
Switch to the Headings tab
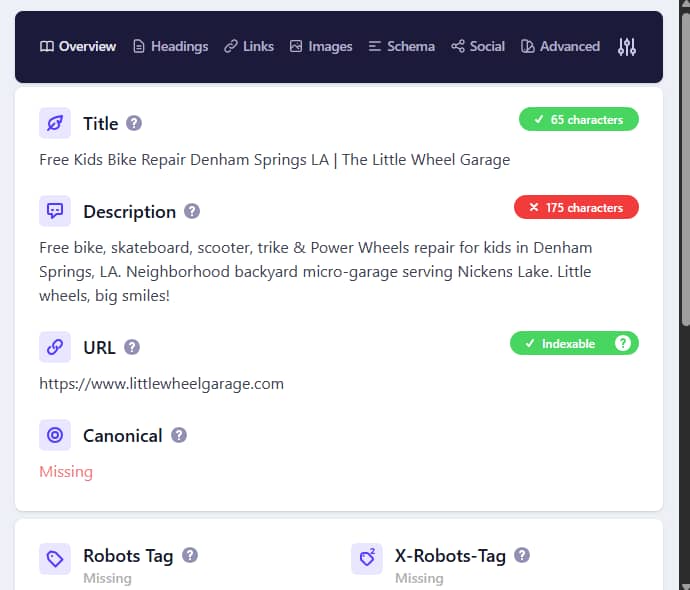pyautogui.click(x=170, y=46)
